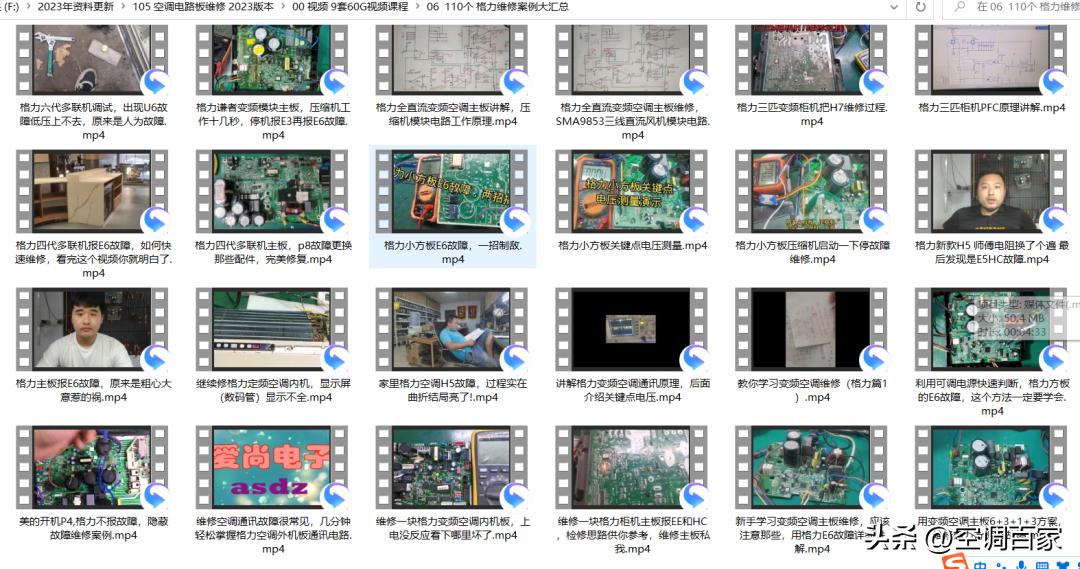Click file name 格力主板报E6故障，原来是粗心大意惹的祸.mp4
1080x569 pixels.
94,390
